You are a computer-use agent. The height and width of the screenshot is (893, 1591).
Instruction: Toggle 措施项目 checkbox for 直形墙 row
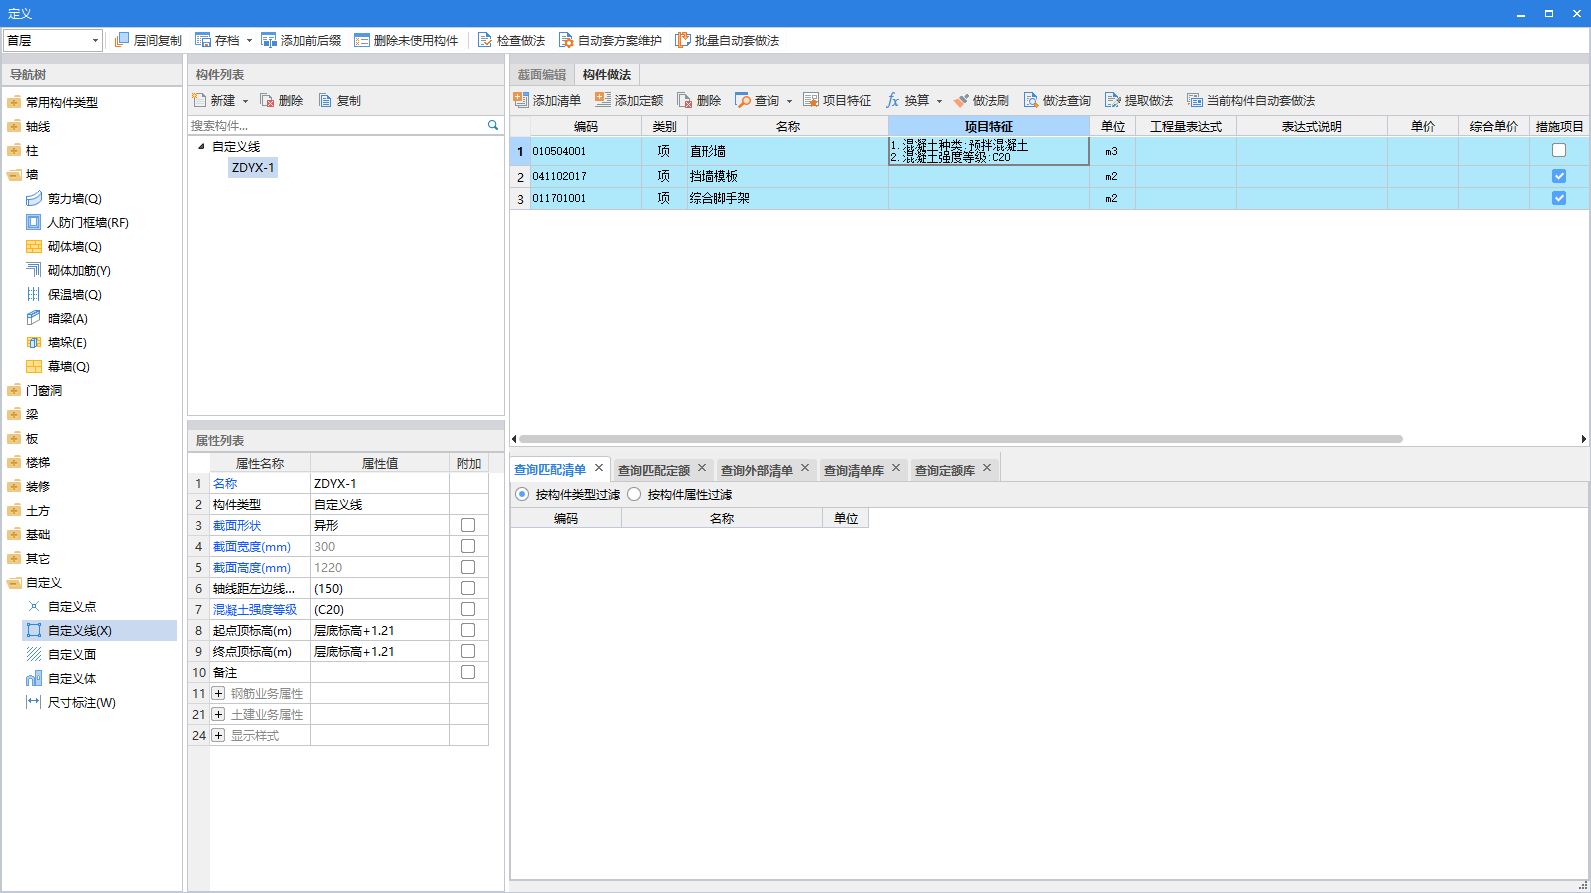click(x=1559, y=151)
